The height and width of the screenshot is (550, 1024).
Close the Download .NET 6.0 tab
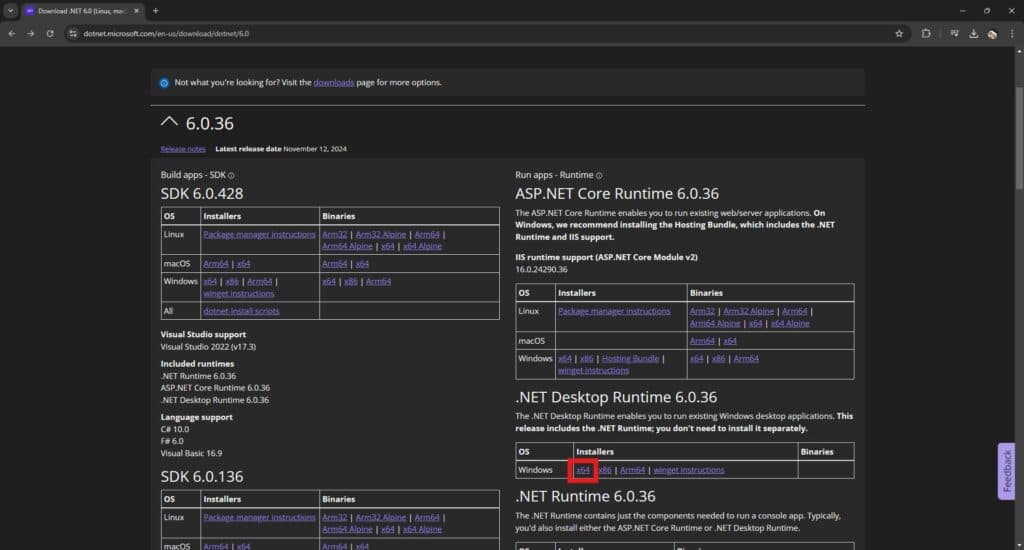coord(137,10)
